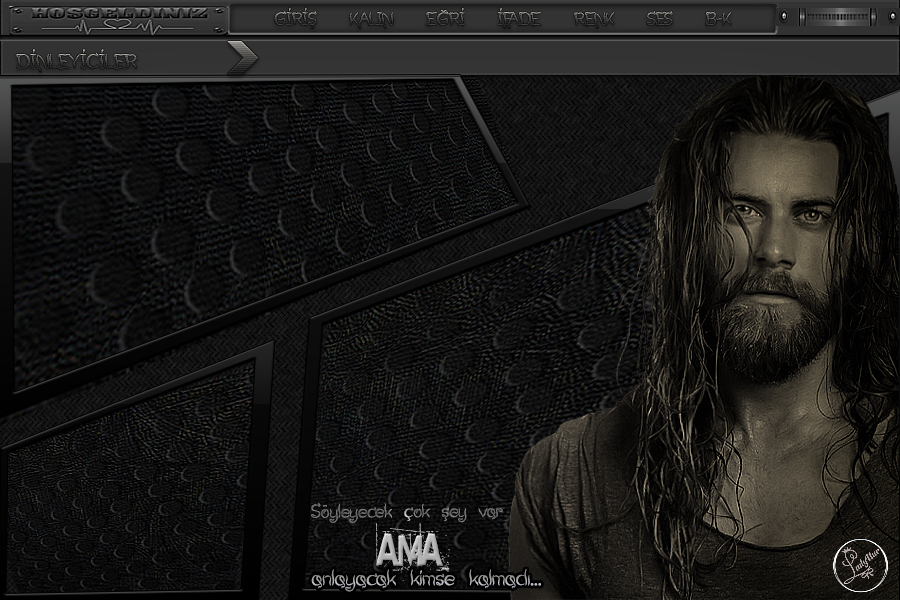900x600 pixels.
Task: Select the DİNLEYİCİLER tab
Action: pos(77,60)
